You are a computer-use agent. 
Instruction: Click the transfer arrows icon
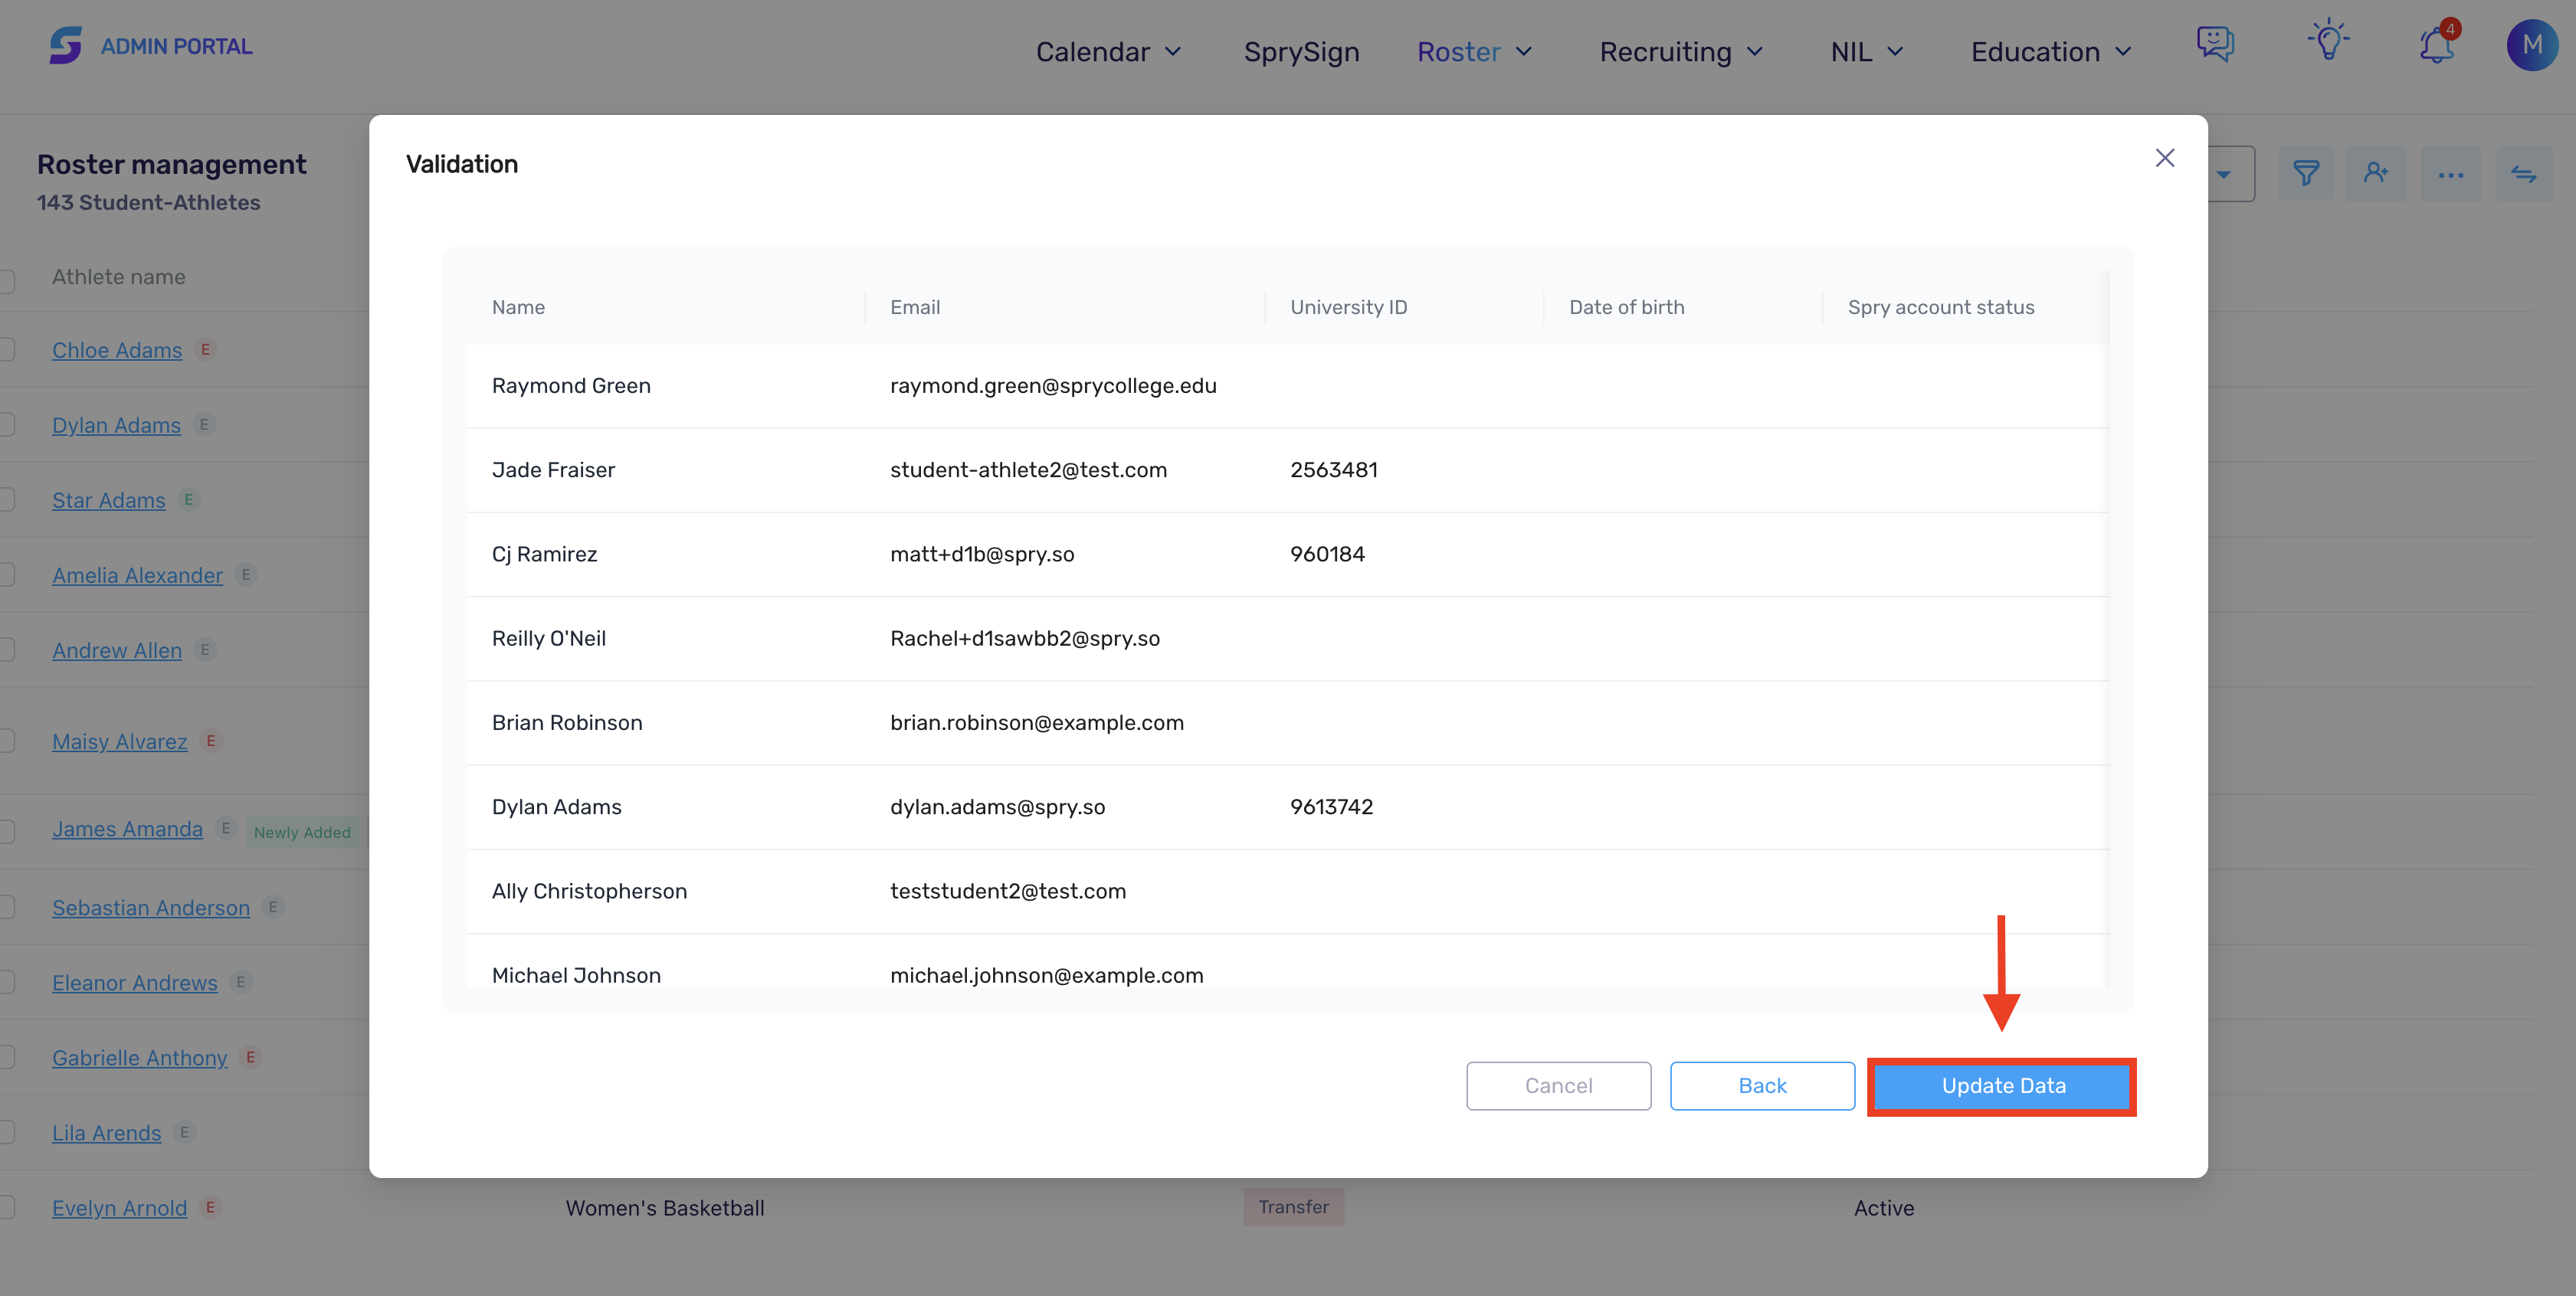point(2523,174)
